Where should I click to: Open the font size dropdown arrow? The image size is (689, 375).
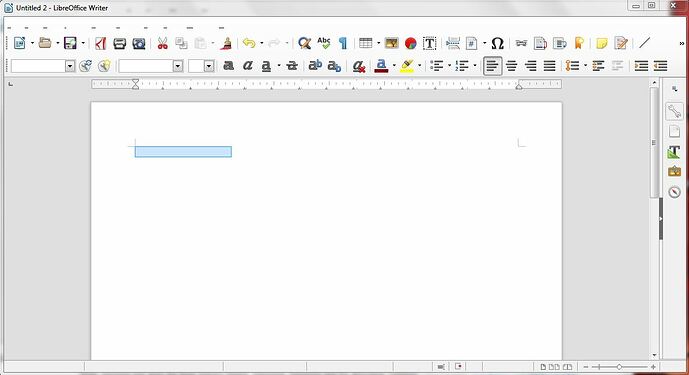coord(209,66)
